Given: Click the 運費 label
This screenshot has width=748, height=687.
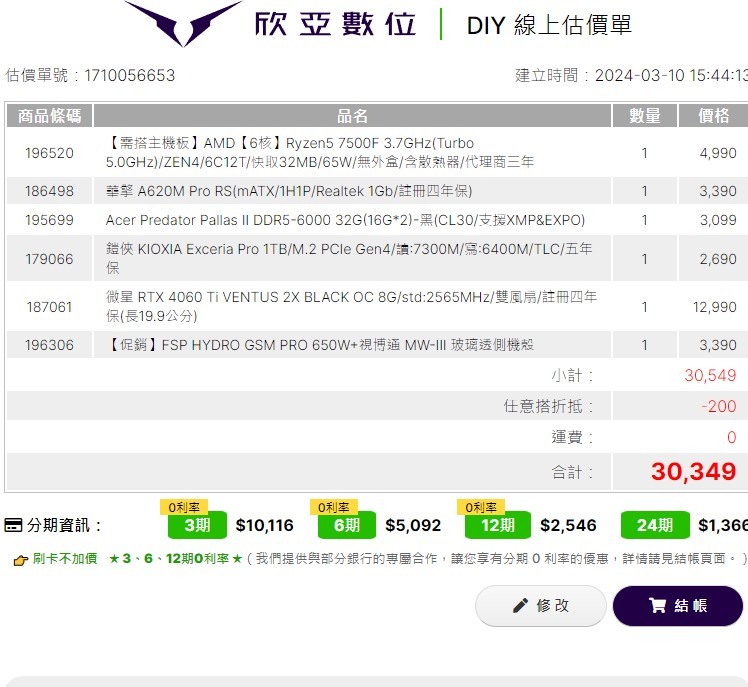Looking at the screenshot, I should point(572,437).
